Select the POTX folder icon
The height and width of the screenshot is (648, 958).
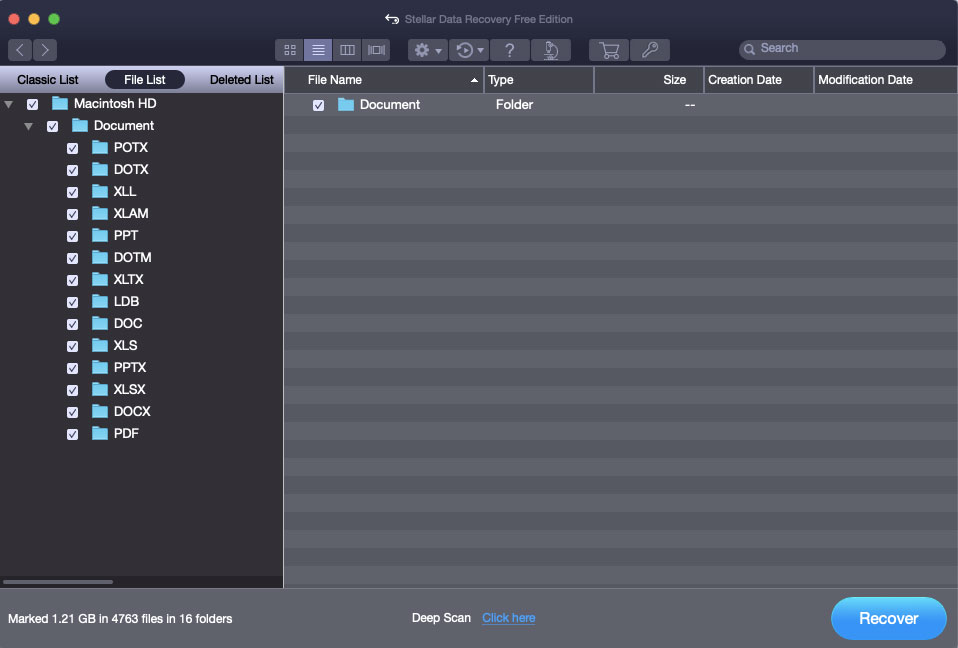tap(100, 147)
